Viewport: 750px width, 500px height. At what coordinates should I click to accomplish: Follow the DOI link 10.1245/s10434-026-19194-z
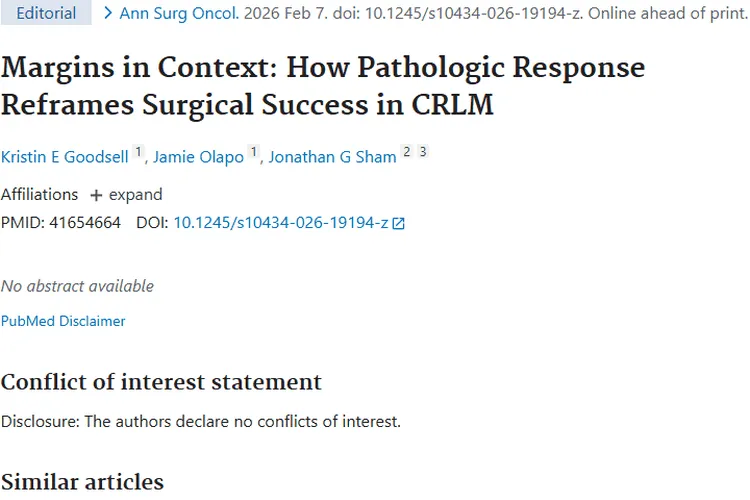click(280, 224)
